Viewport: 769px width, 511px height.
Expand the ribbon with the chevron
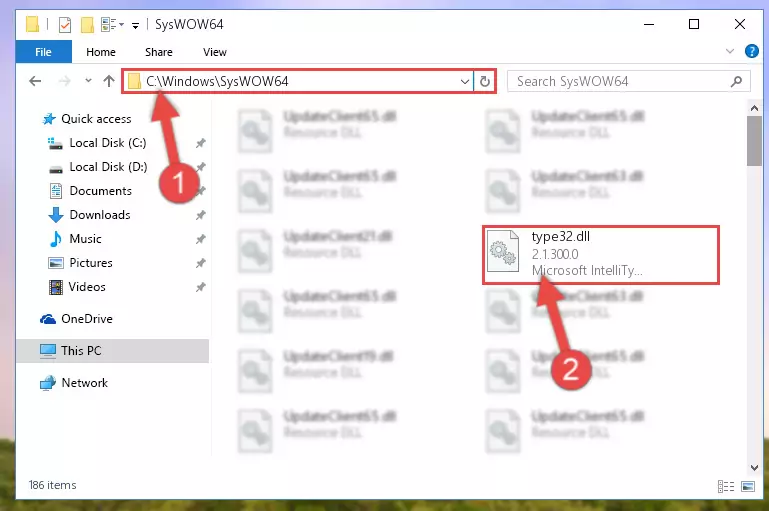pos(729,51)
